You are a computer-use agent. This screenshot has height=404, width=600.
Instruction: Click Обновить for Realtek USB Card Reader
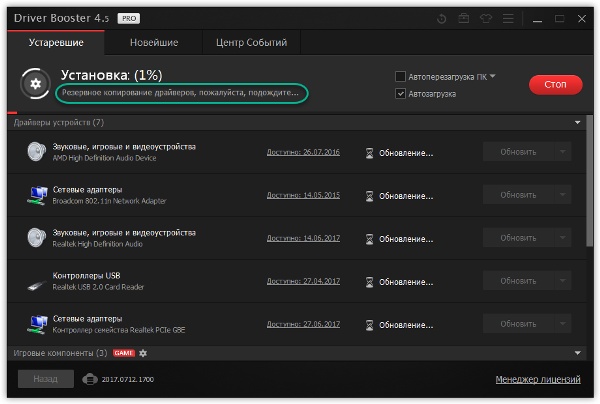click(518, 280)
